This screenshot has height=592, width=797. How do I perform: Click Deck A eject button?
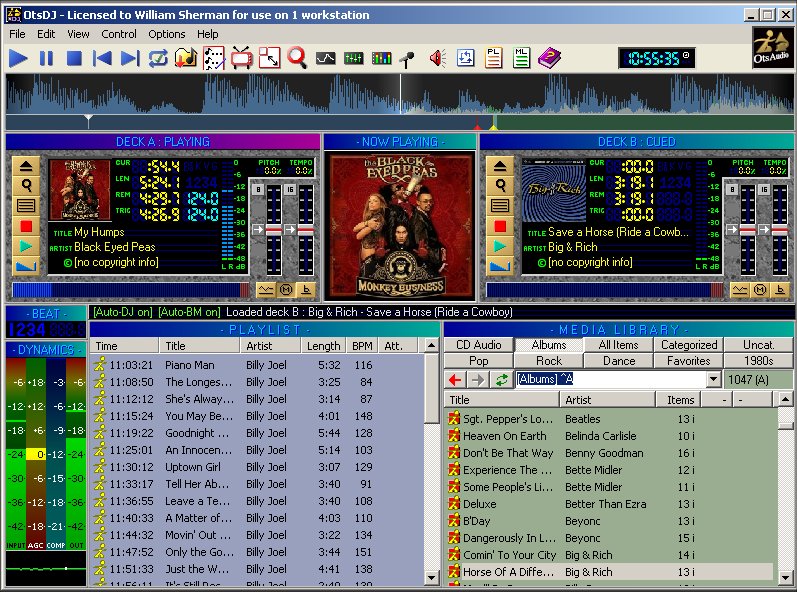point(26,166)
